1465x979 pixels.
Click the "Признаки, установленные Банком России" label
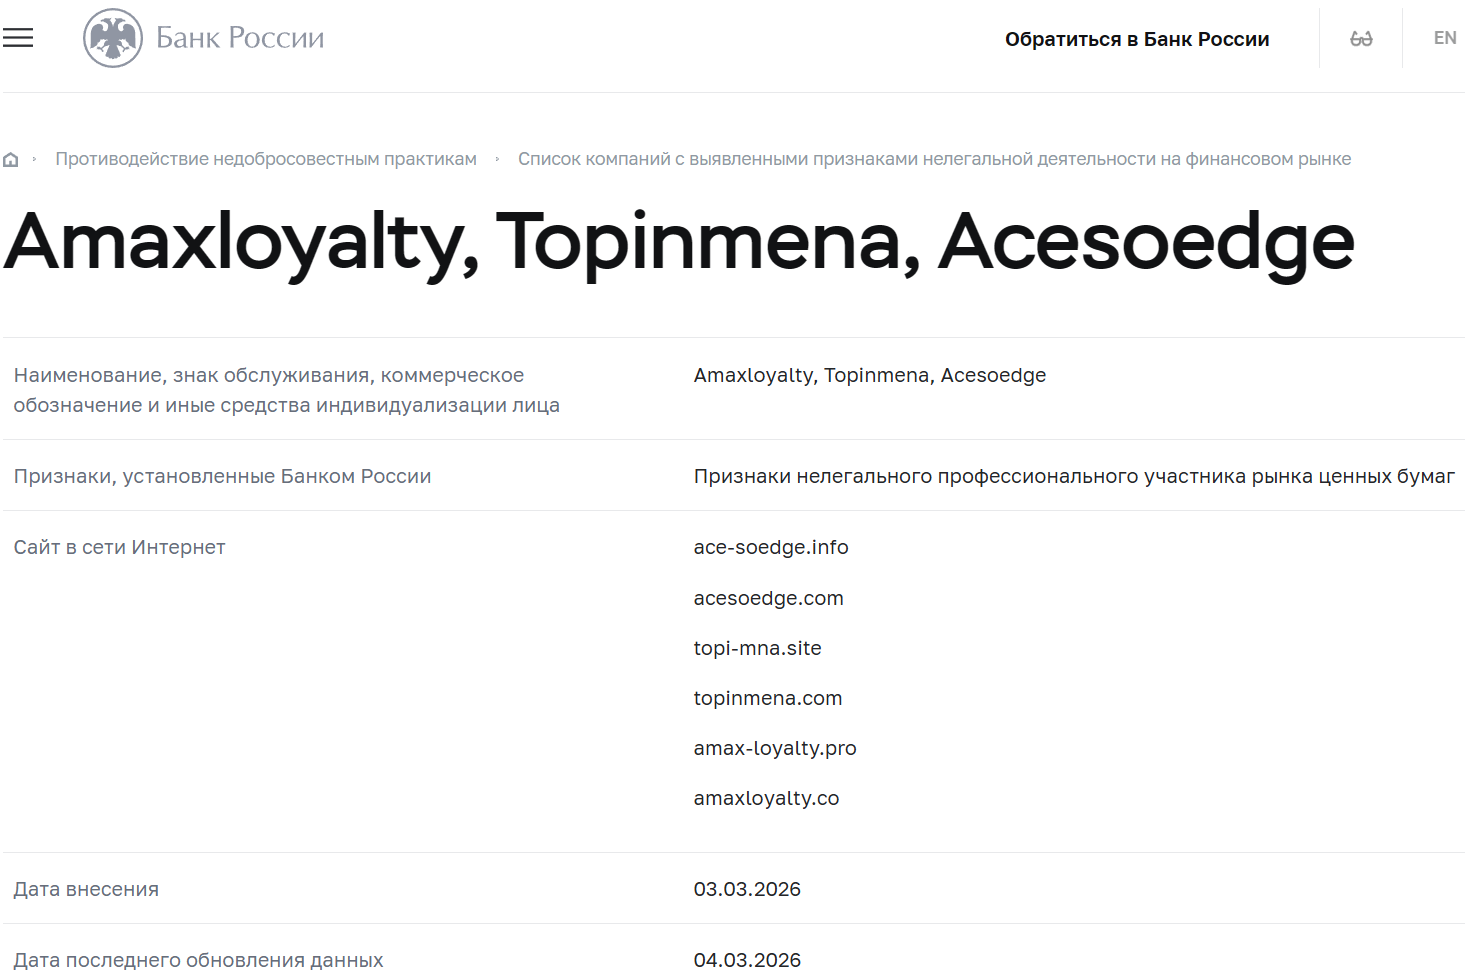[222, 476]
